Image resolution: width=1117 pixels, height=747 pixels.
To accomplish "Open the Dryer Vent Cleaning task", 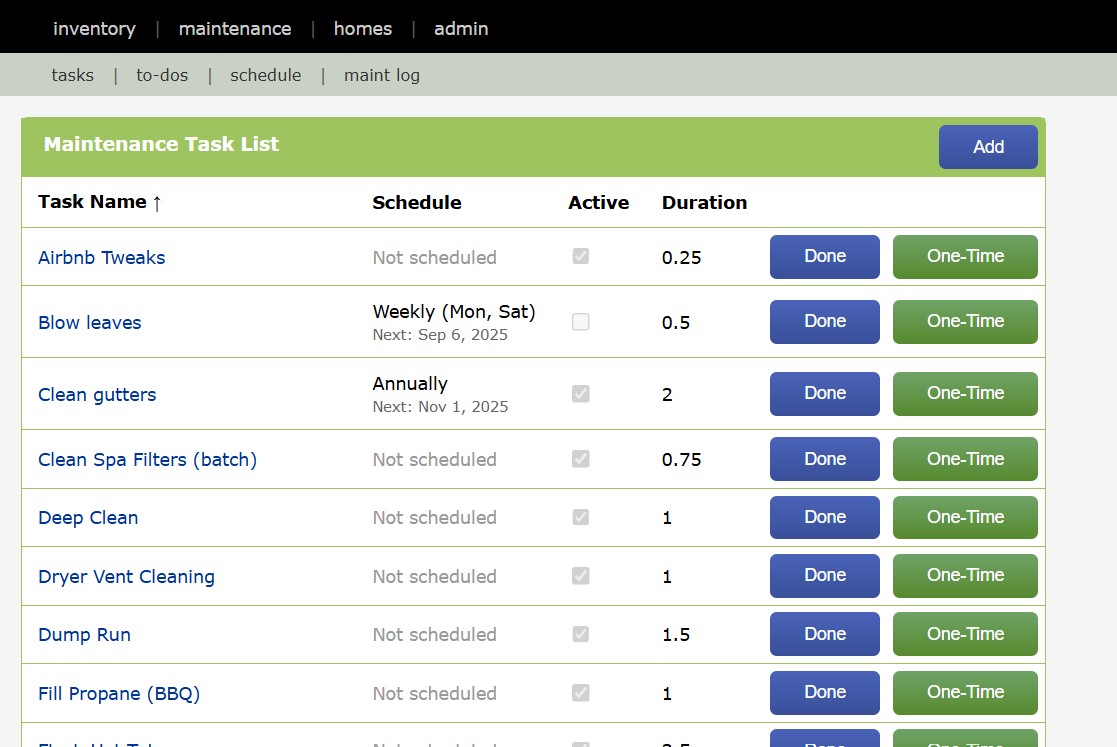I will tap(126, 576).
